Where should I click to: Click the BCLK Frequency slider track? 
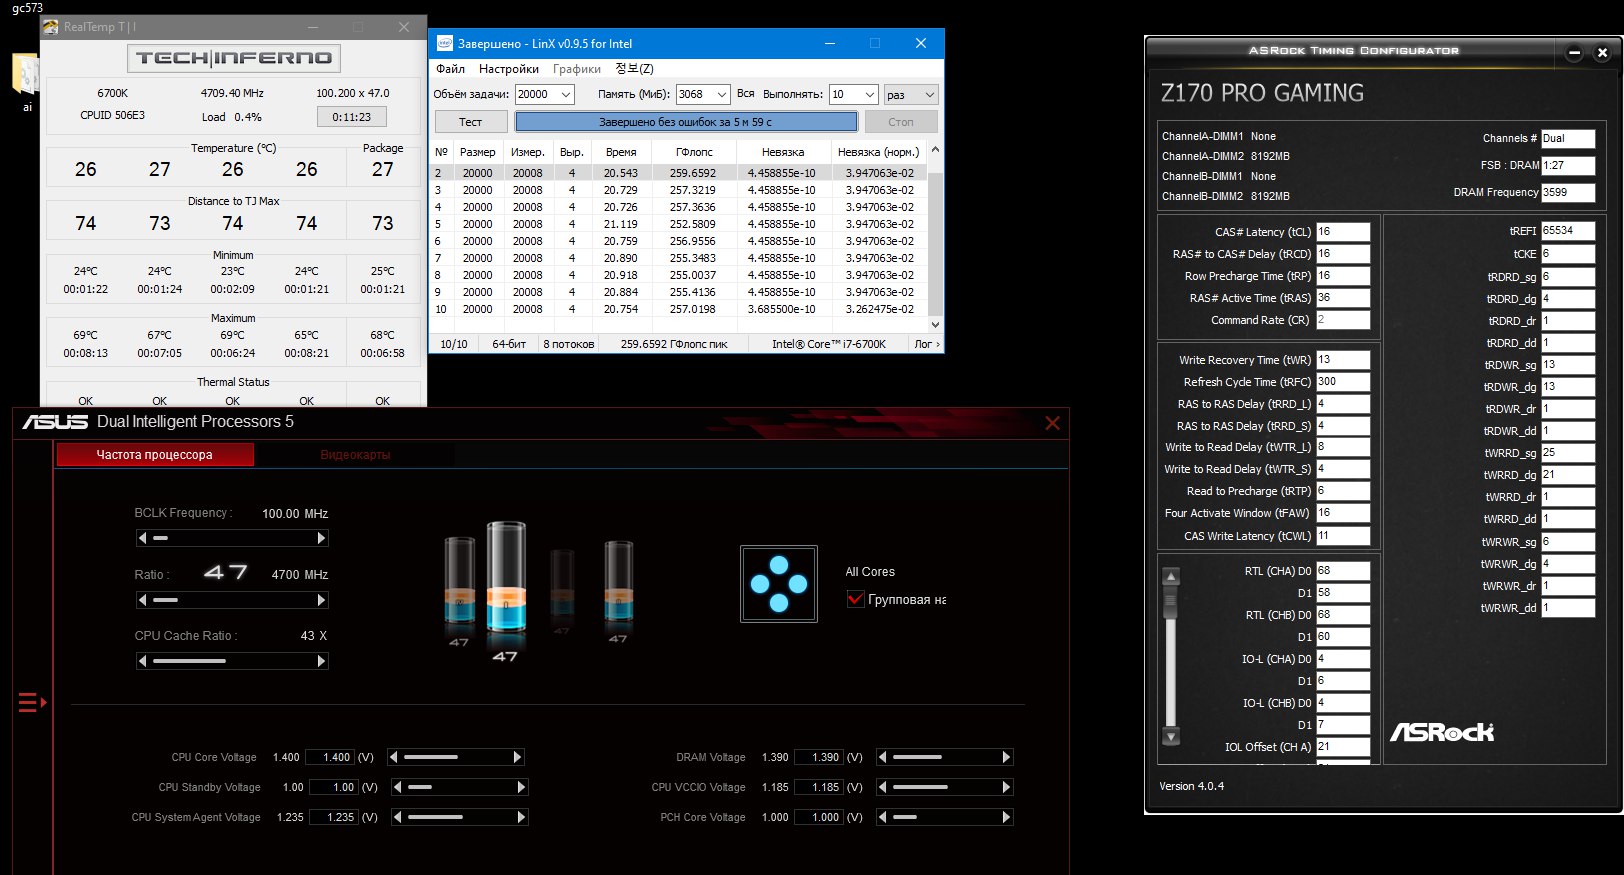click(232, 538)
